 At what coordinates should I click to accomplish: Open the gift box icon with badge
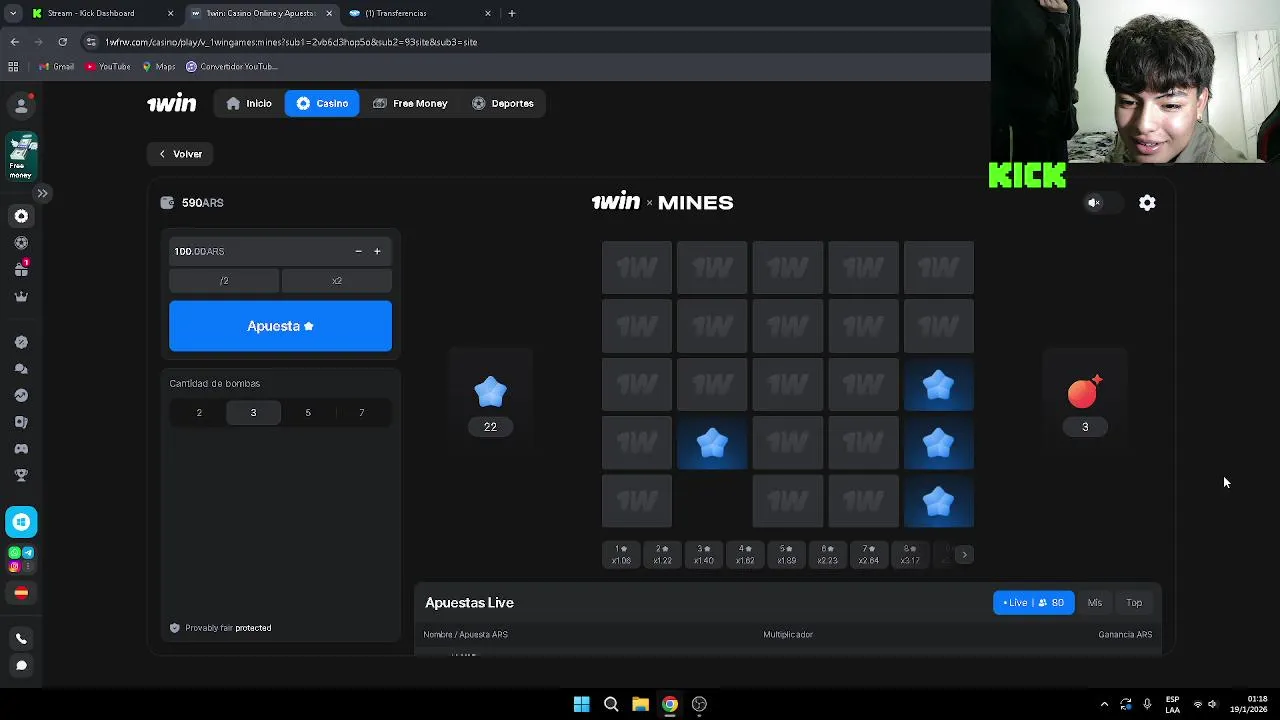[x=21, y=269]
